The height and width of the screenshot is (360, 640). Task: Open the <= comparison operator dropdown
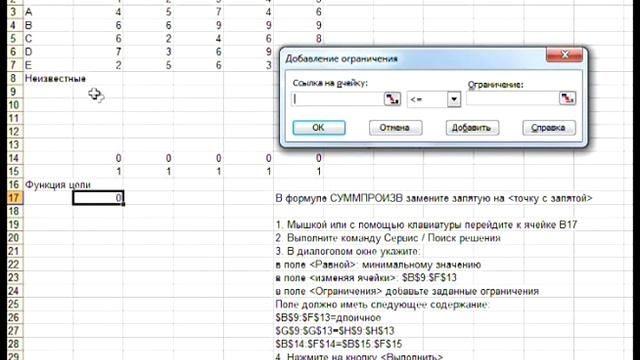coord(454,99)
